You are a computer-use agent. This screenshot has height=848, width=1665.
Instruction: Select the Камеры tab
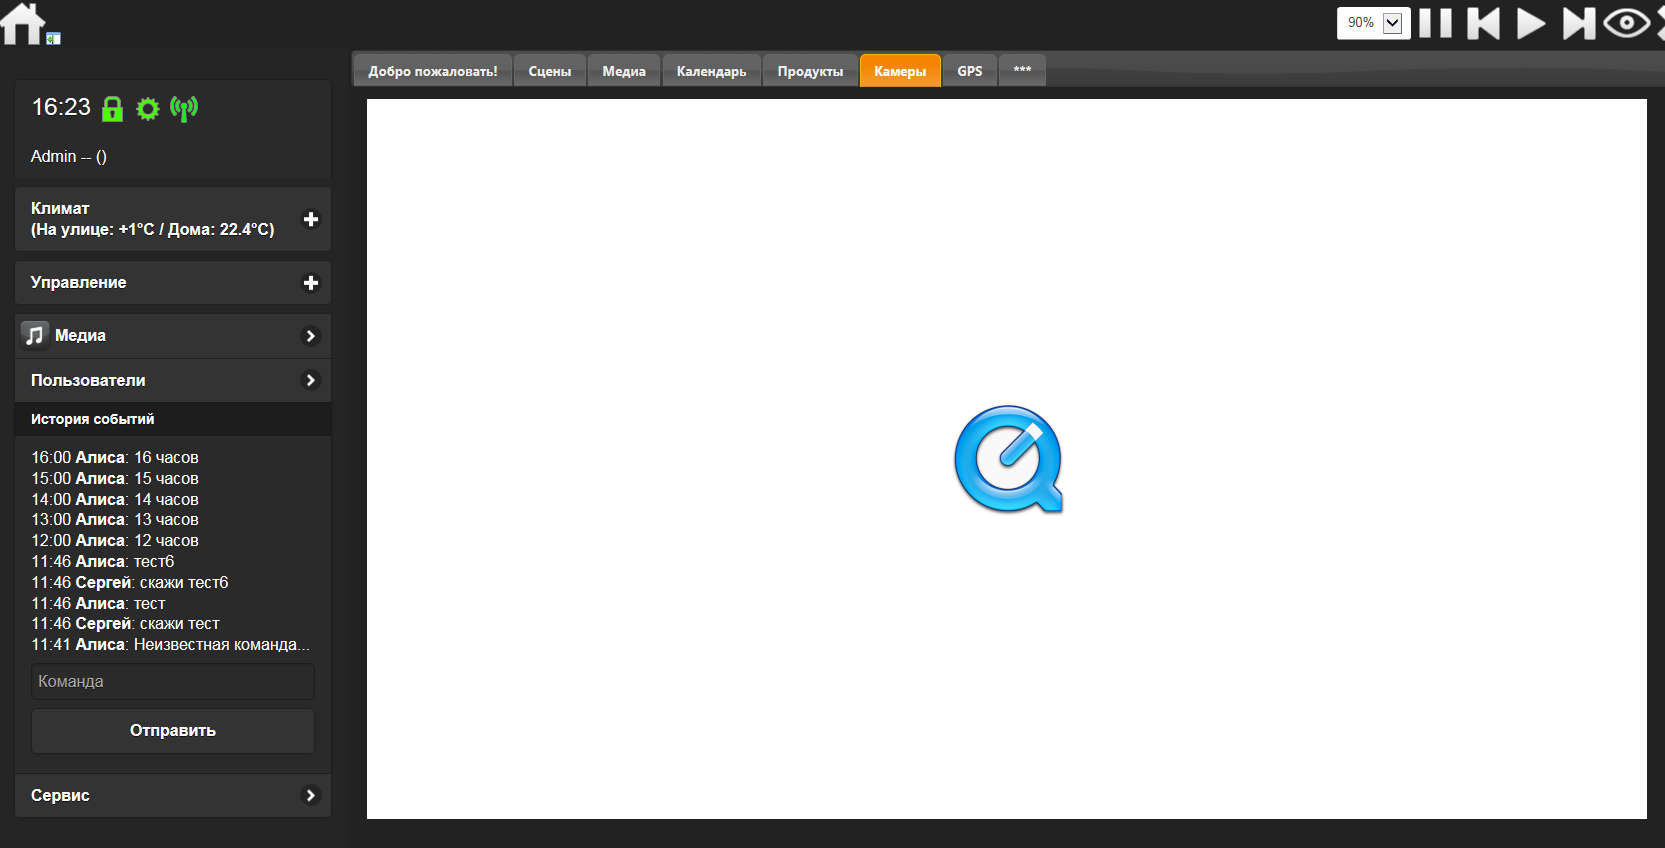900,71
